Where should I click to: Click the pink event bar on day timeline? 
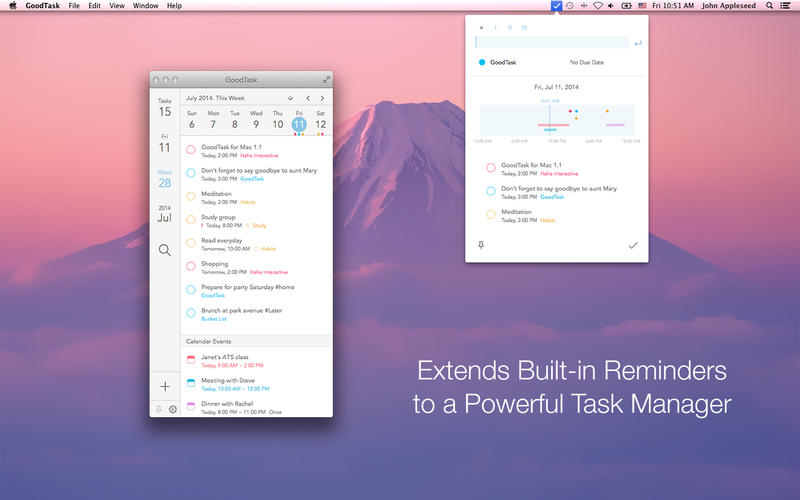point(553,125)
